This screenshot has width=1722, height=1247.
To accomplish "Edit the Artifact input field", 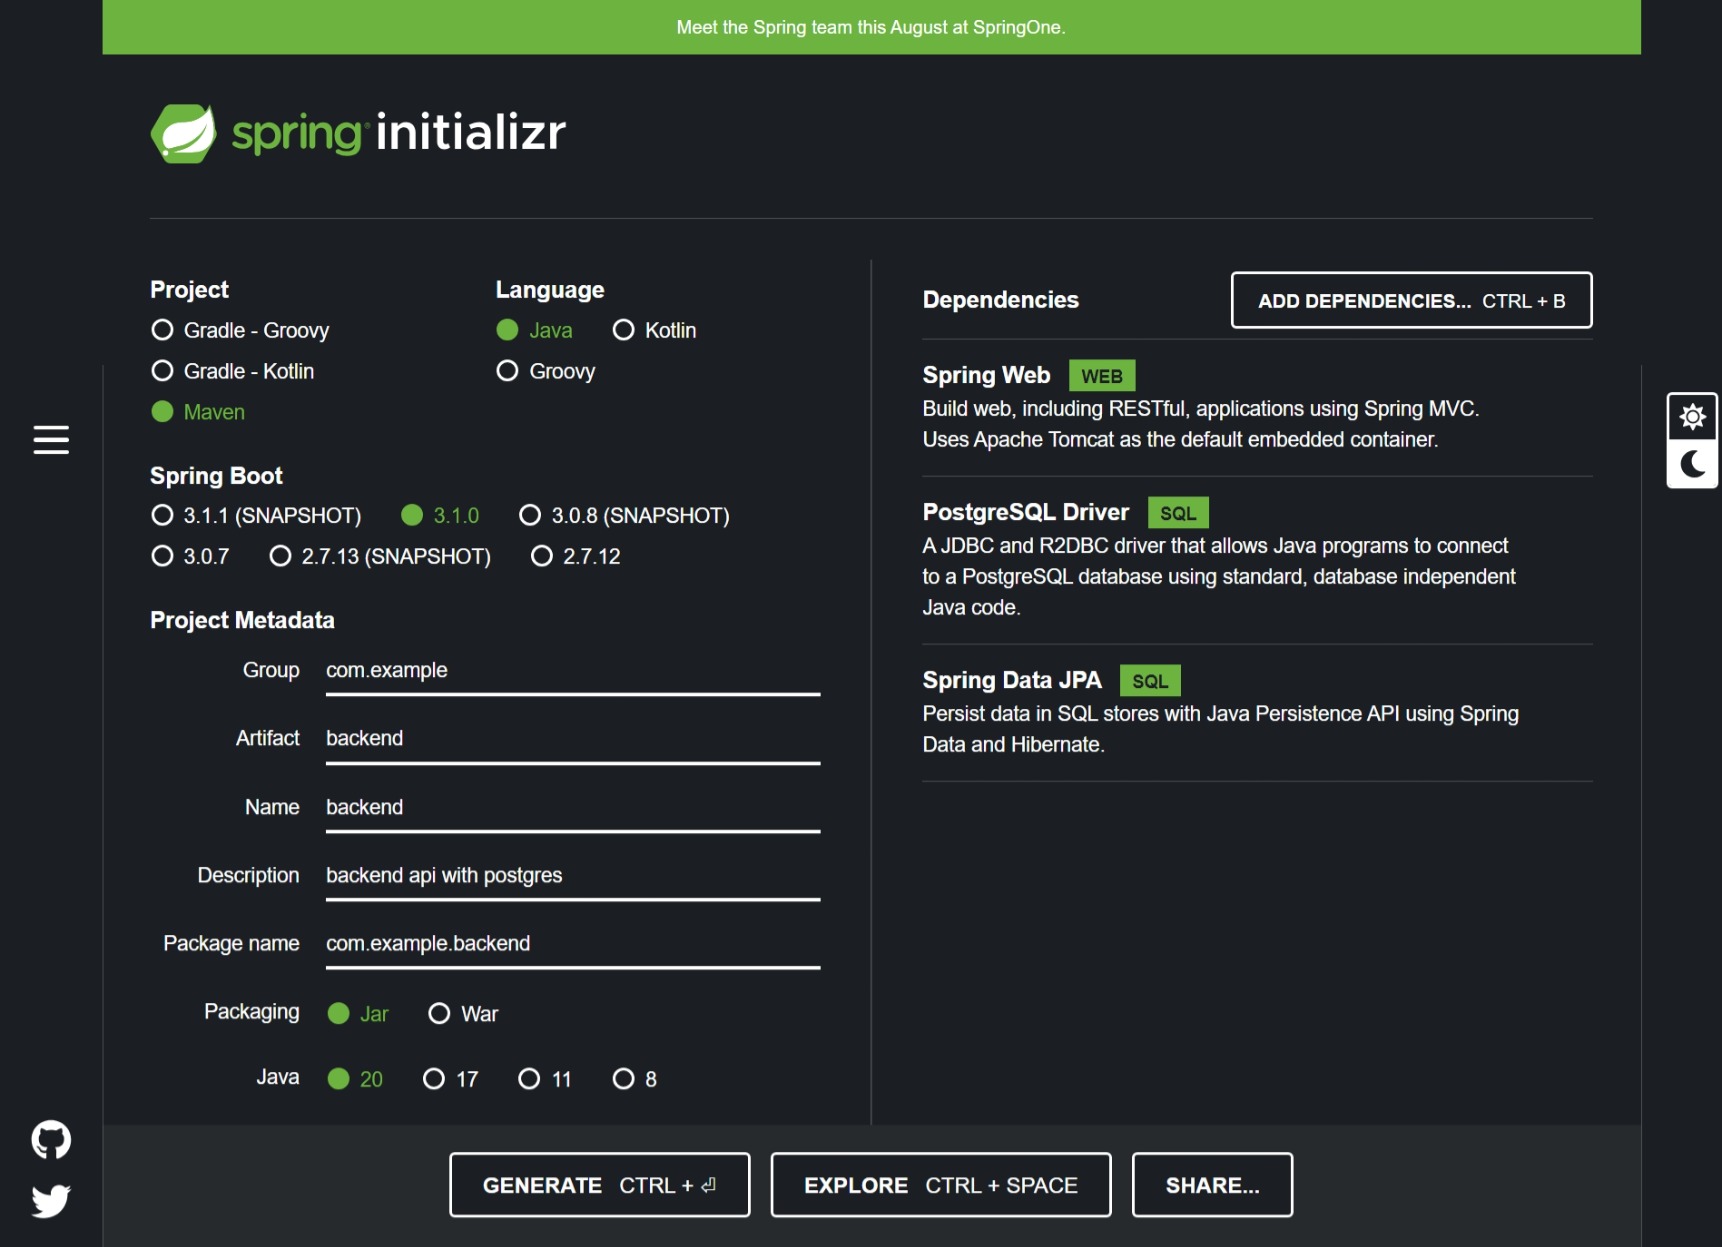I will tap(573, 739).
